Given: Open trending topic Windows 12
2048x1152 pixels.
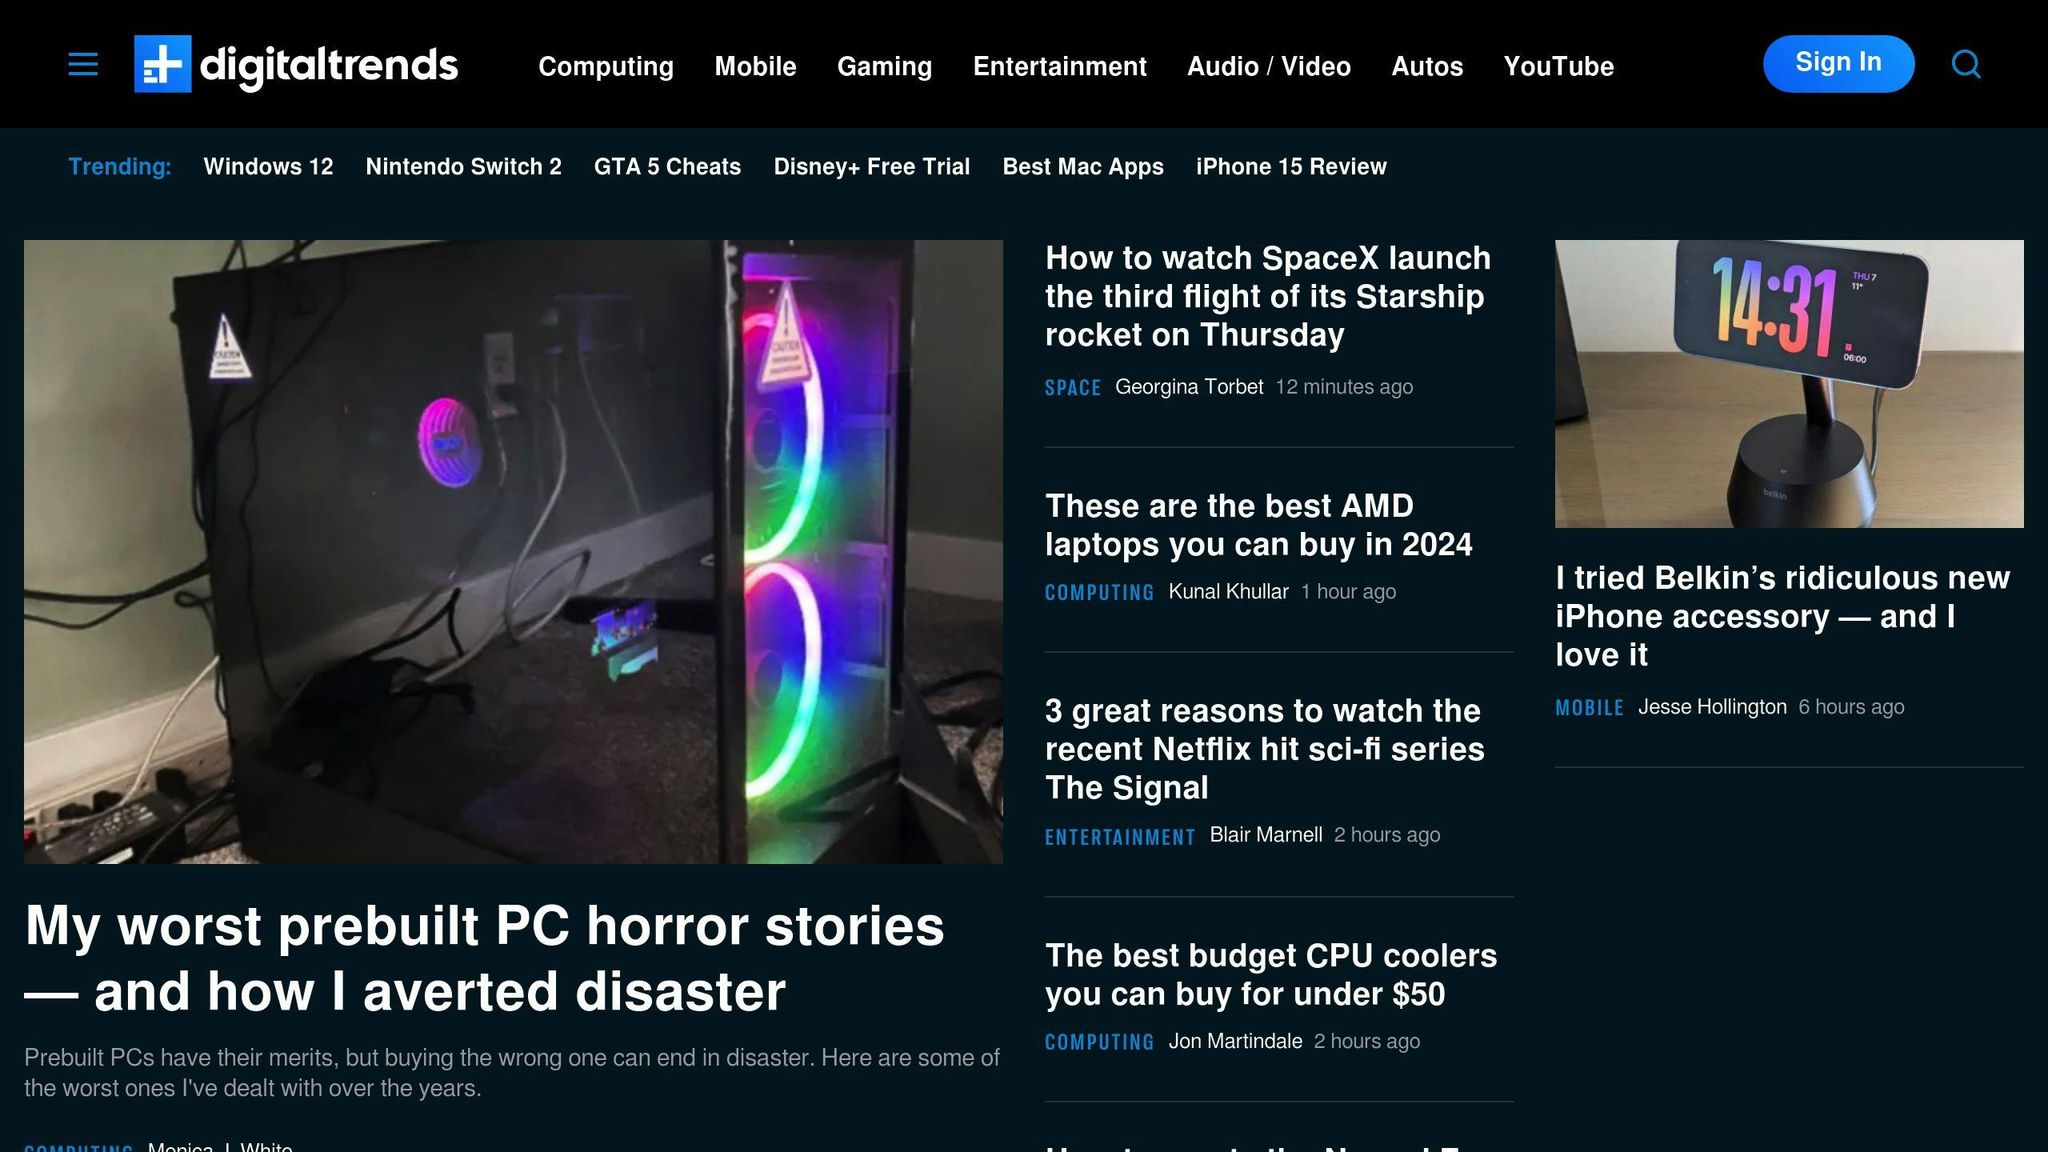Looking at the screenshot, I should (x=268, y=167).
